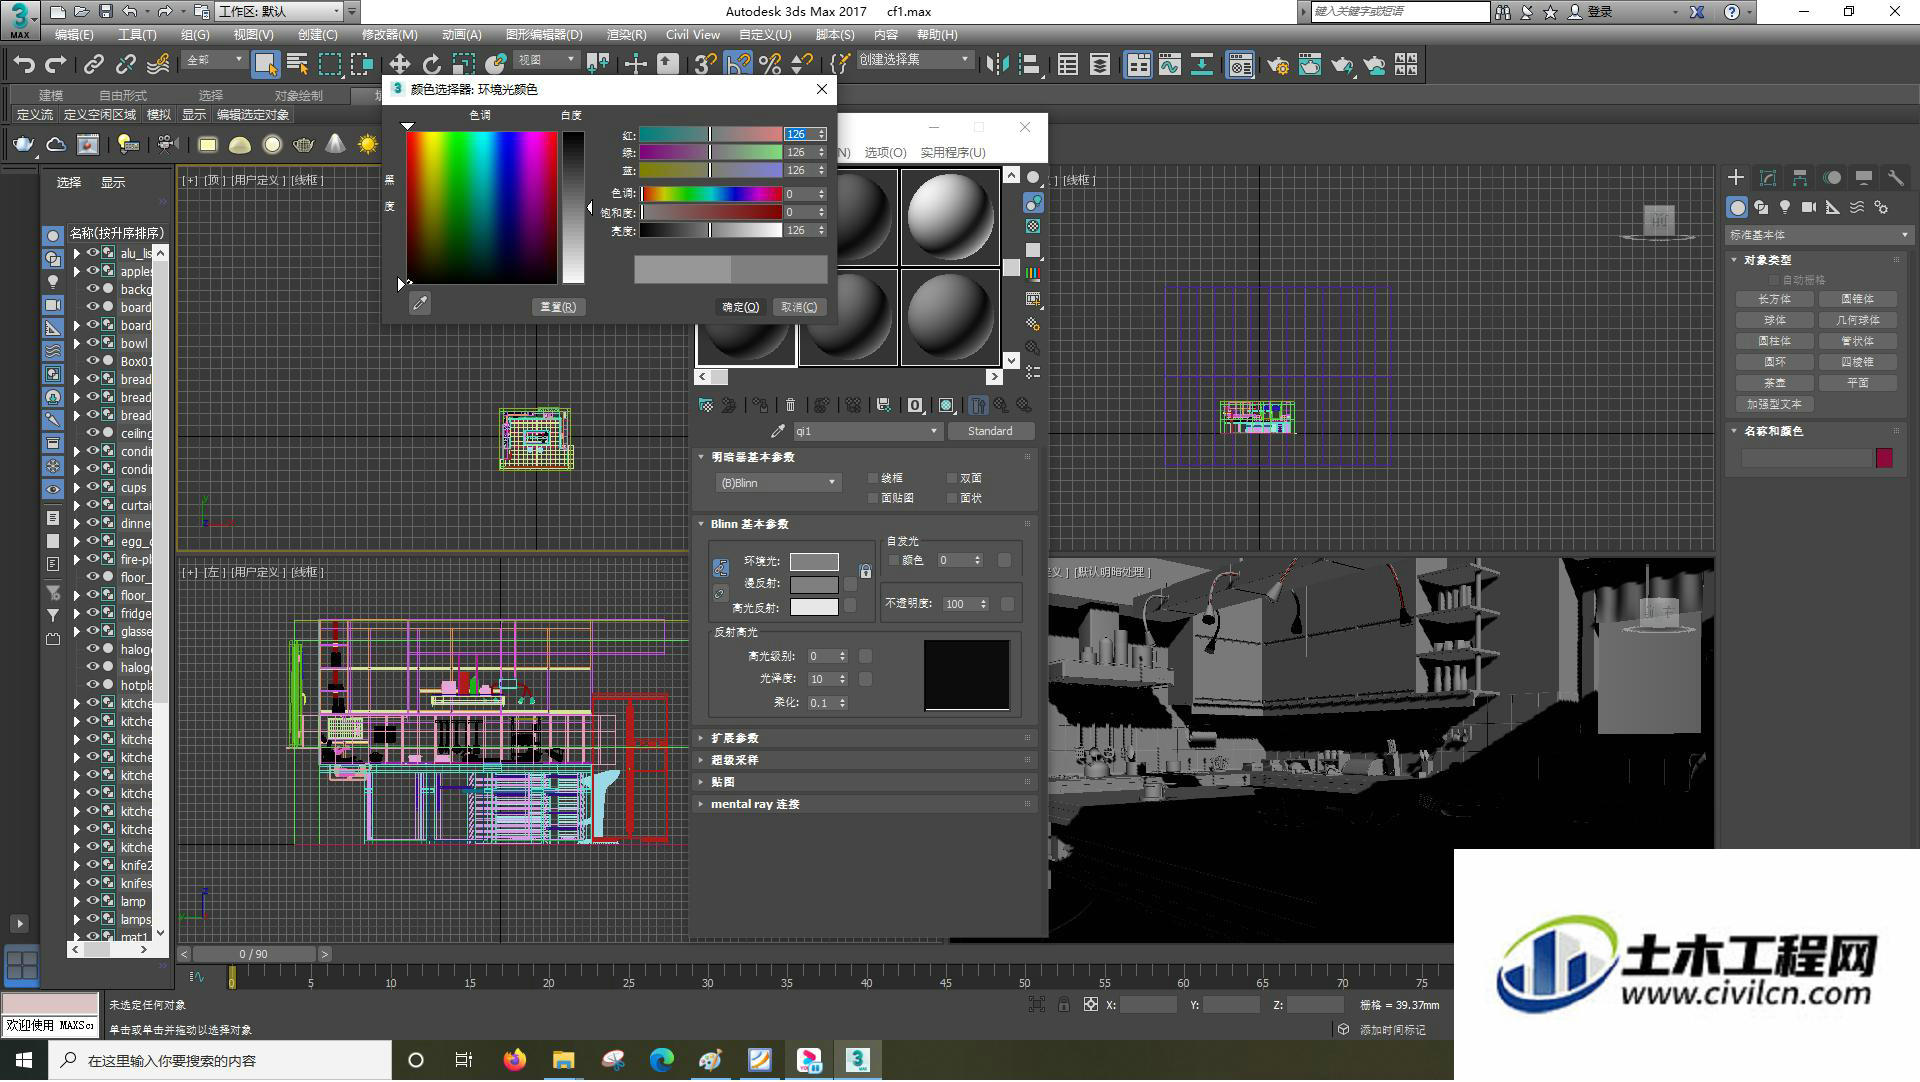
Task: Enable the 线框 (Wire) checkbox
Action: 873,478
